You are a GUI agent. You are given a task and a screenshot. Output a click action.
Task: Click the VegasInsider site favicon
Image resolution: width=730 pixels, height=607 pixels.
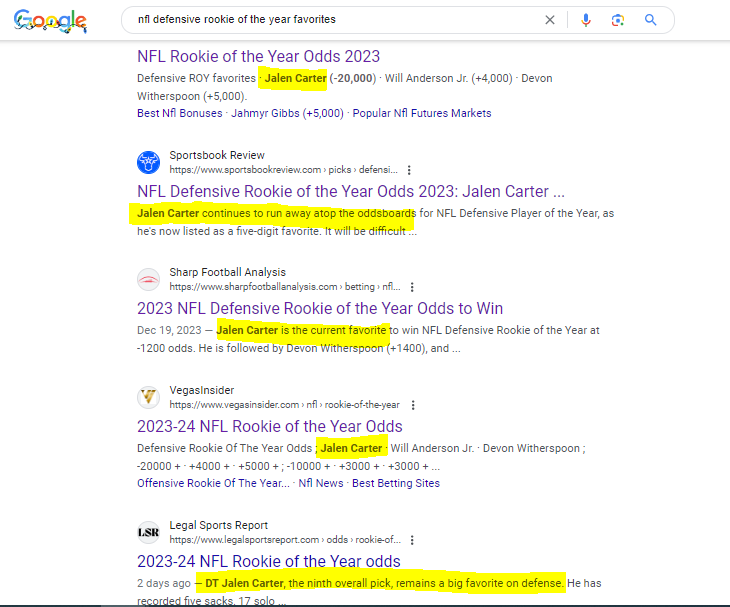pos(148,397)
